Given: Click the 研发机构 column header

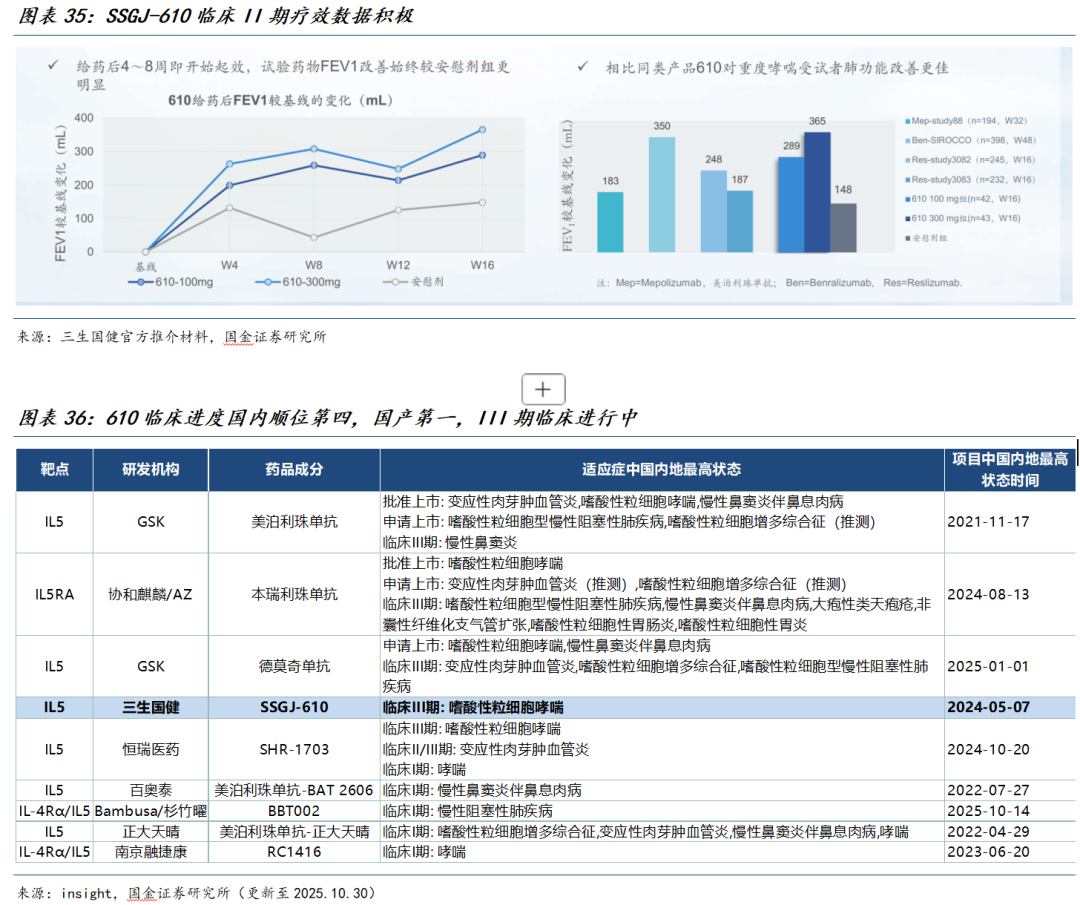Looking at the screenshot, I should (151, 470).
